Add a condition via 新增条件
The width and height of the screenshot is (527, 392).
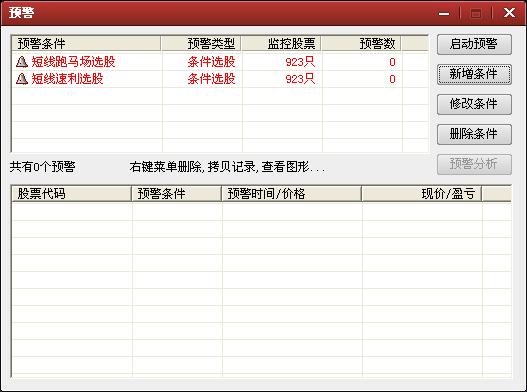pyautogui.click(x=474, y=74)
